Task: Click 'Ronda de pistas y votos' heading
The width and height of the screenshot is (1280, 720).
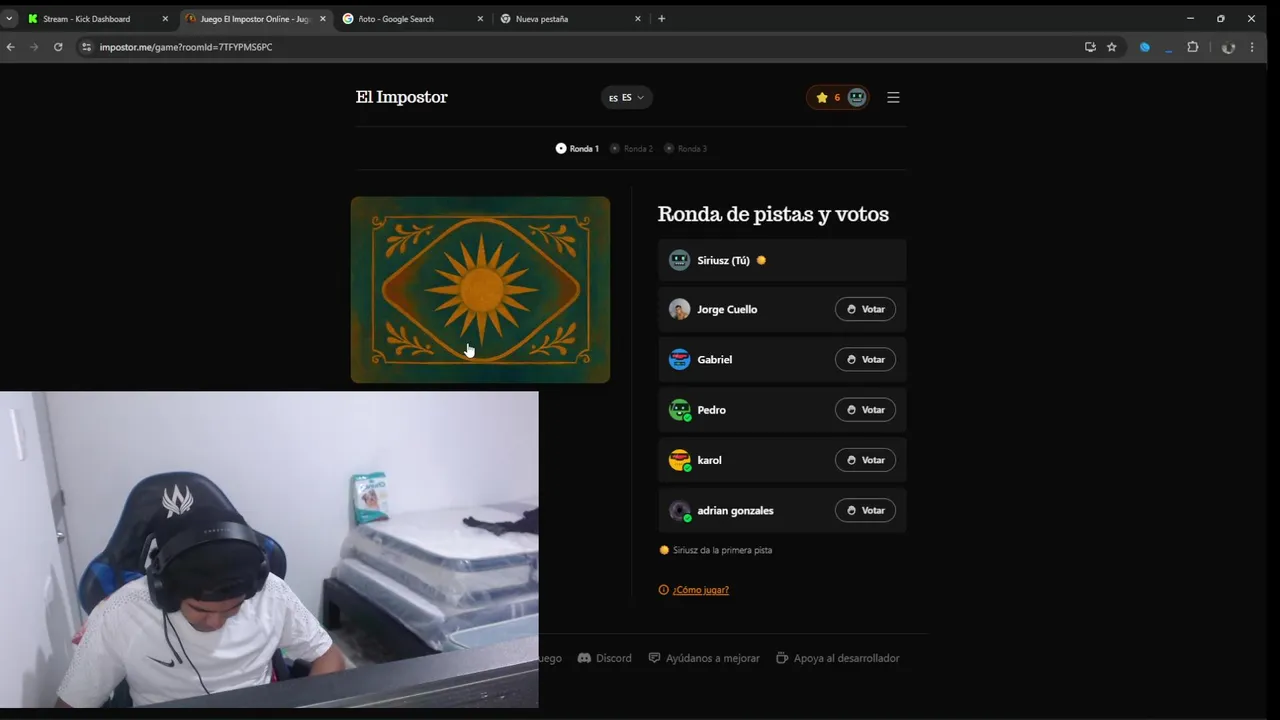Action: [x=773, y=214]
